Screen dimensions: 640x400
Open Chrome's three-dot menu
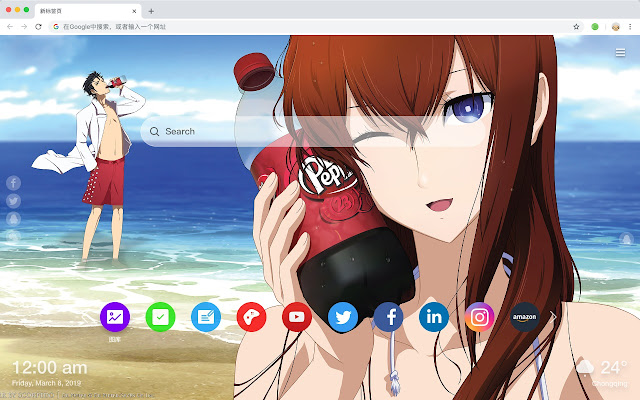coord(630,27)
